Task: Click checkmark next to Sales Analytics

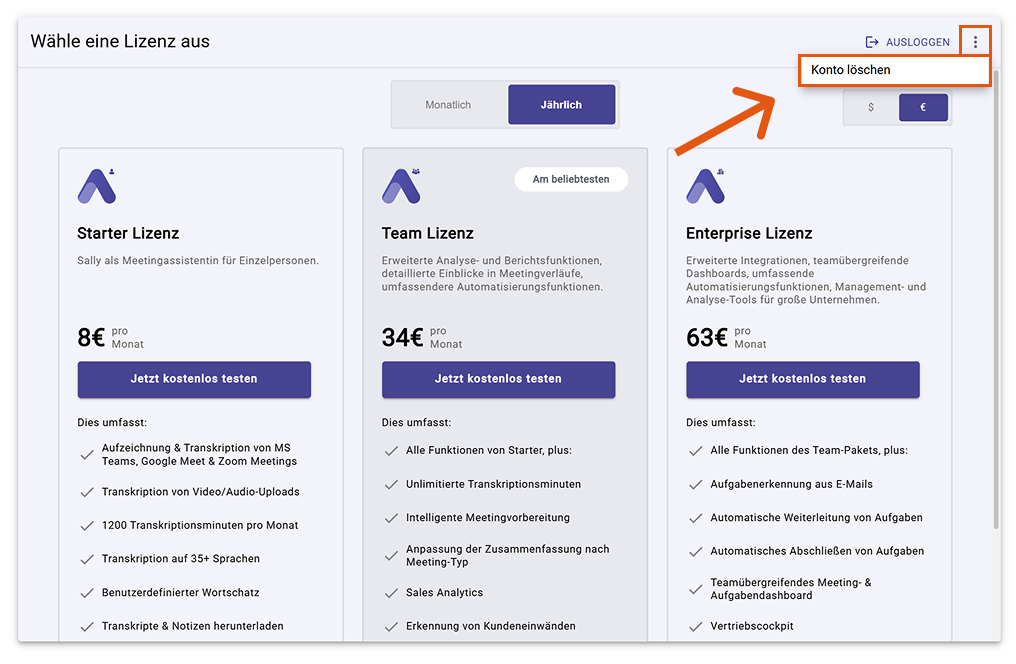Action: [x=392, y=593]
